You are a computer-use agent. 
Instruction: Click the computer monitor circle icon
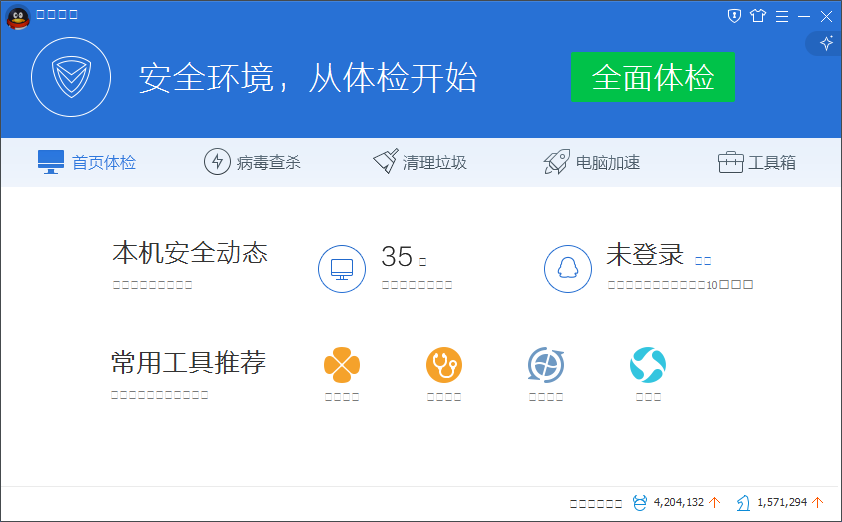click(x=342, y=268)
